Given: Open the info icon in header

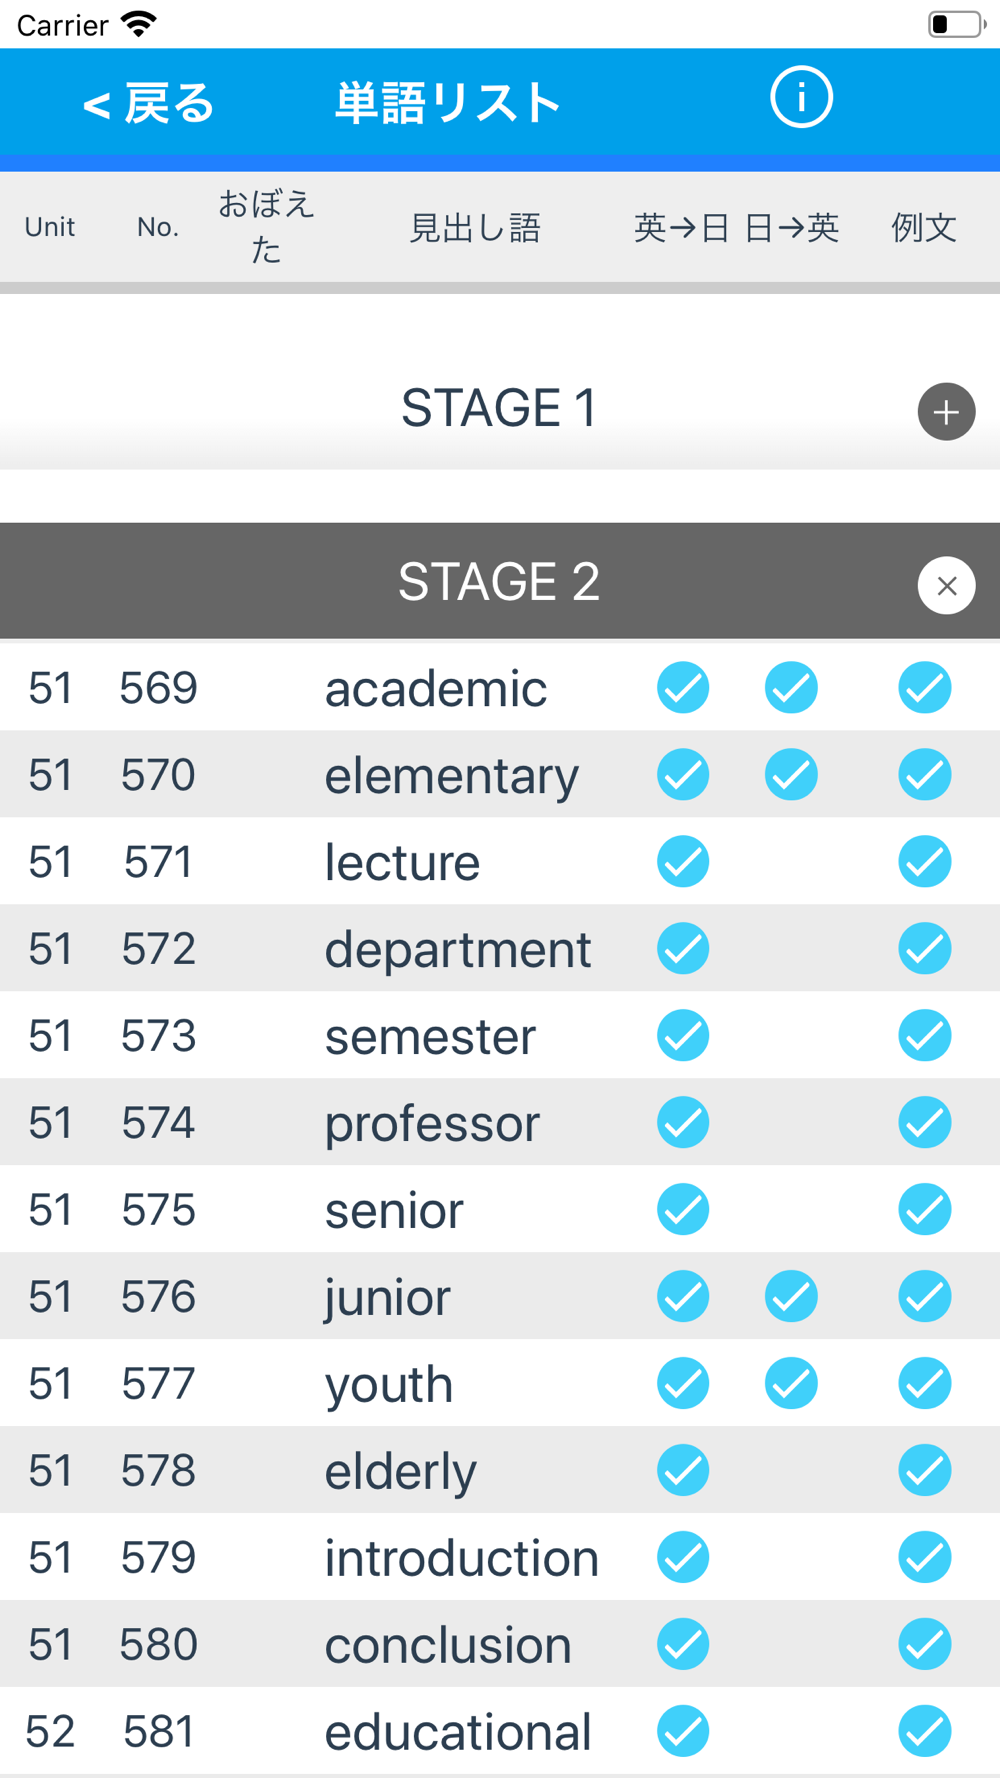Looking at the screenshot, I should (x=801, y=98).
